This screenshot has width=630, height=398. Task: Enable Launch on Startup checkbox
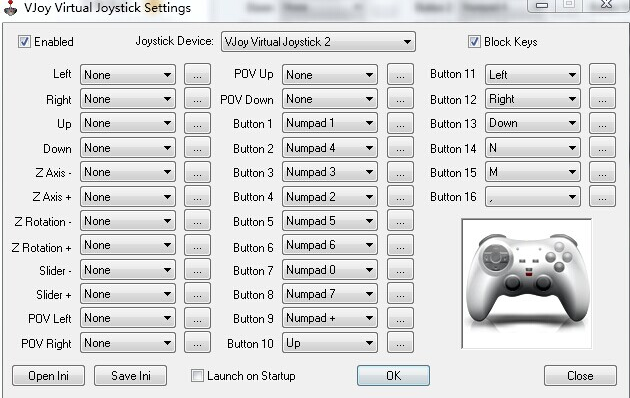[197, 376]
